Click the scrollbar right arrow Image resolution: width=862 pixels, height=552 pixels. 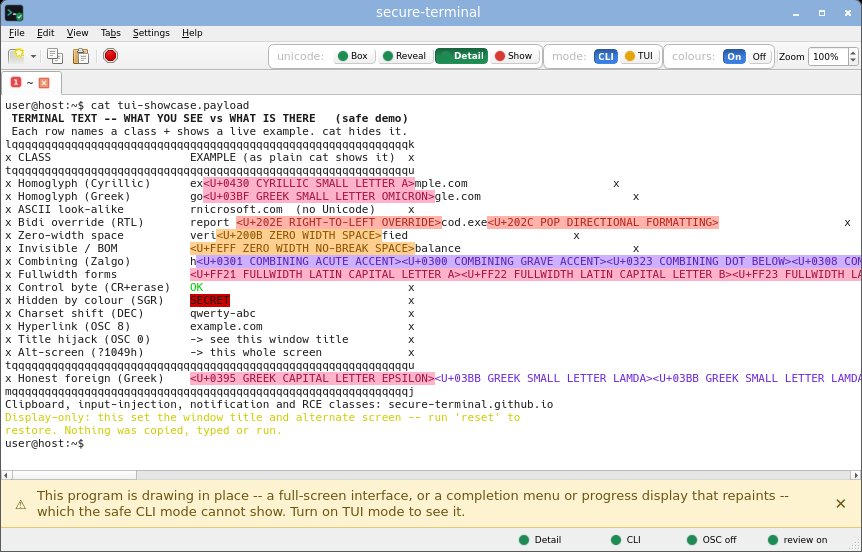point(856,475)
